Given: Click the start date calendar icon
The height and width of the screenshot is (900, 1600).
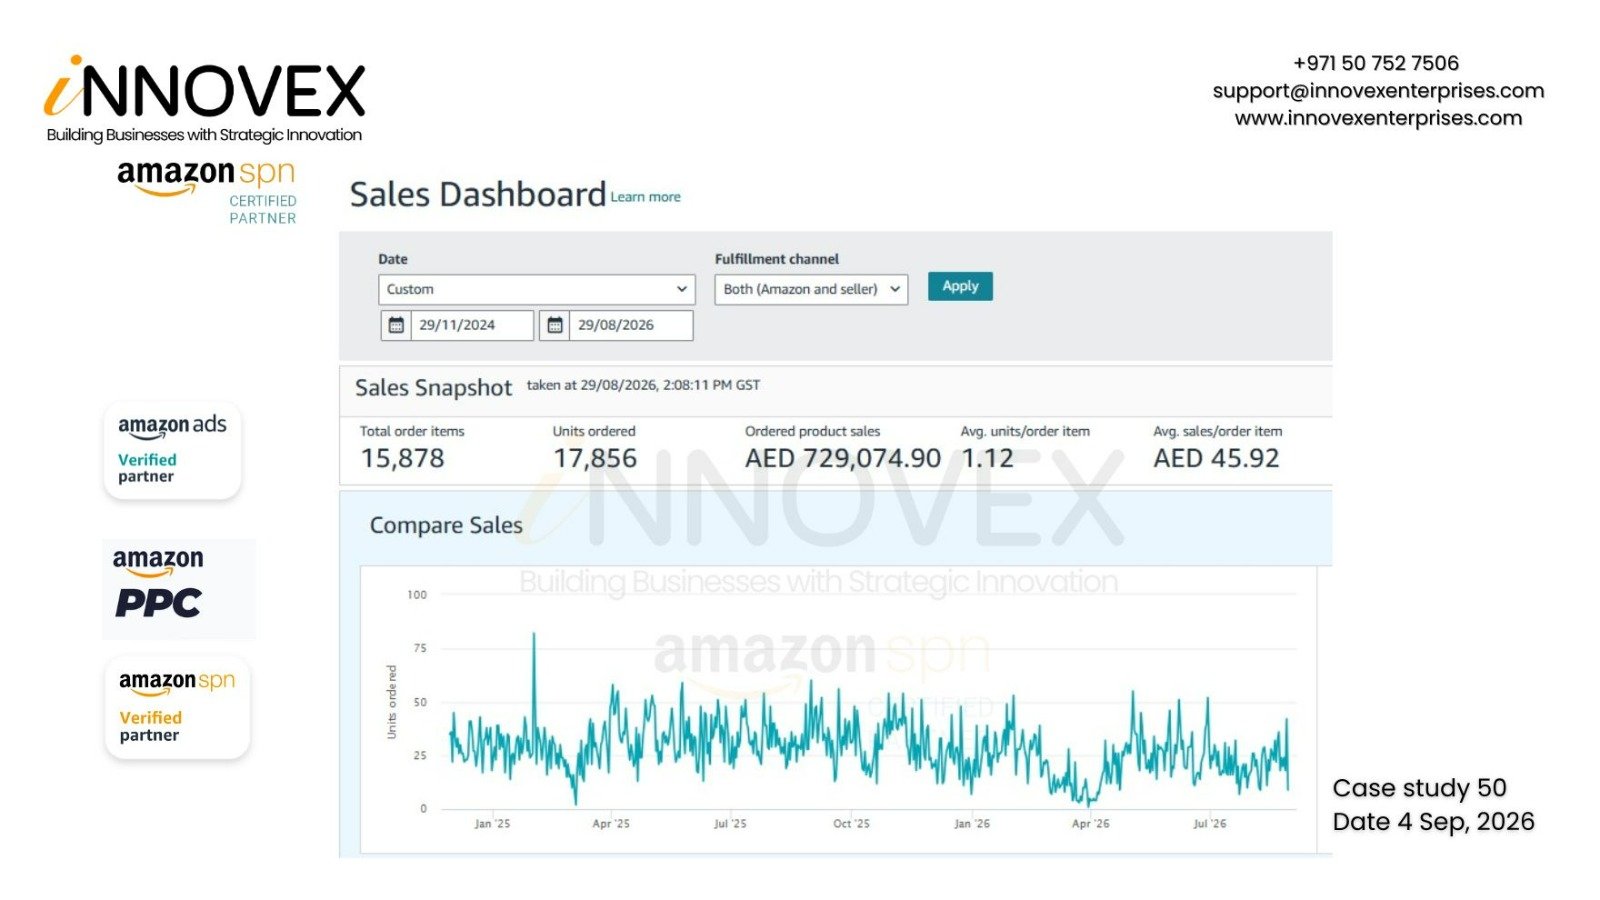Looking at the screenshot, I should pos(396,325).
